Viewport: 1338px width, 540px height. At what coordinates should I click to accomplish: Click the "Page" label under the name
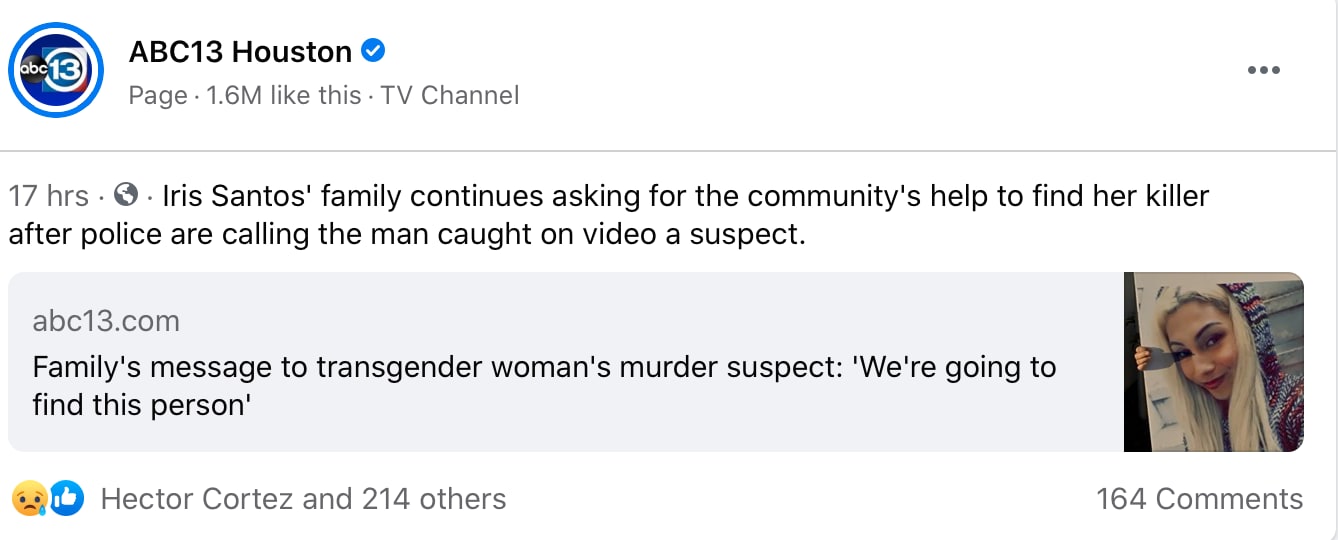[x=158, y=95]
